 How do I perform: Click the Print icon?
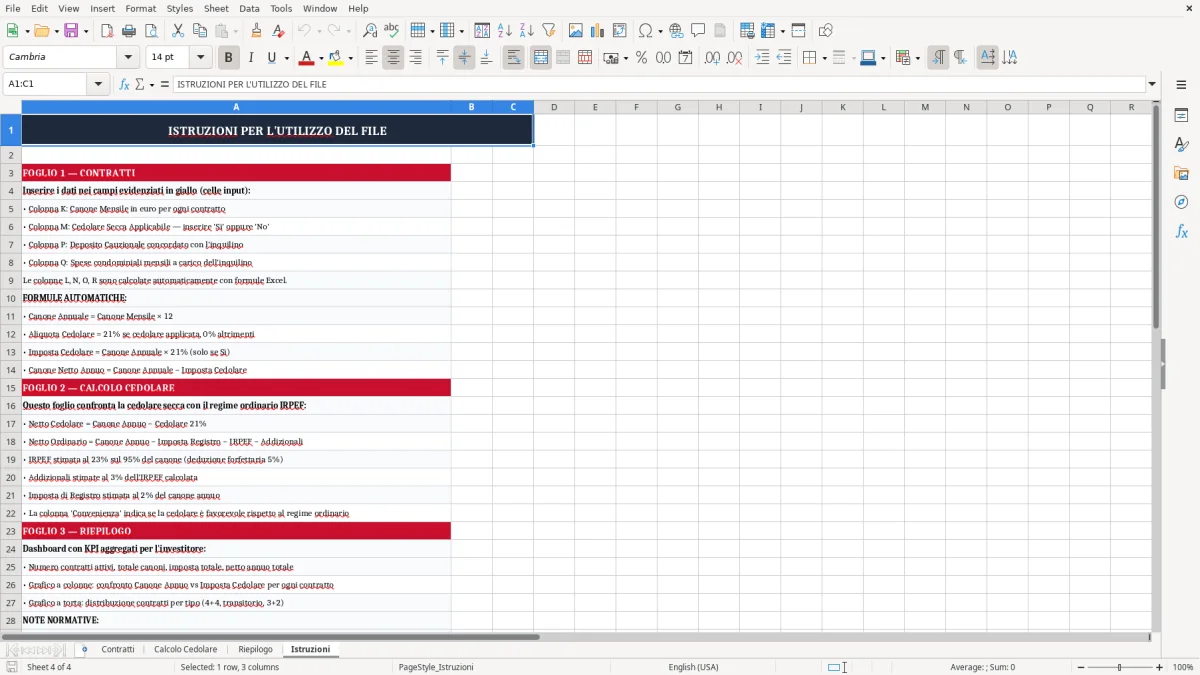(x=128, y=31)
